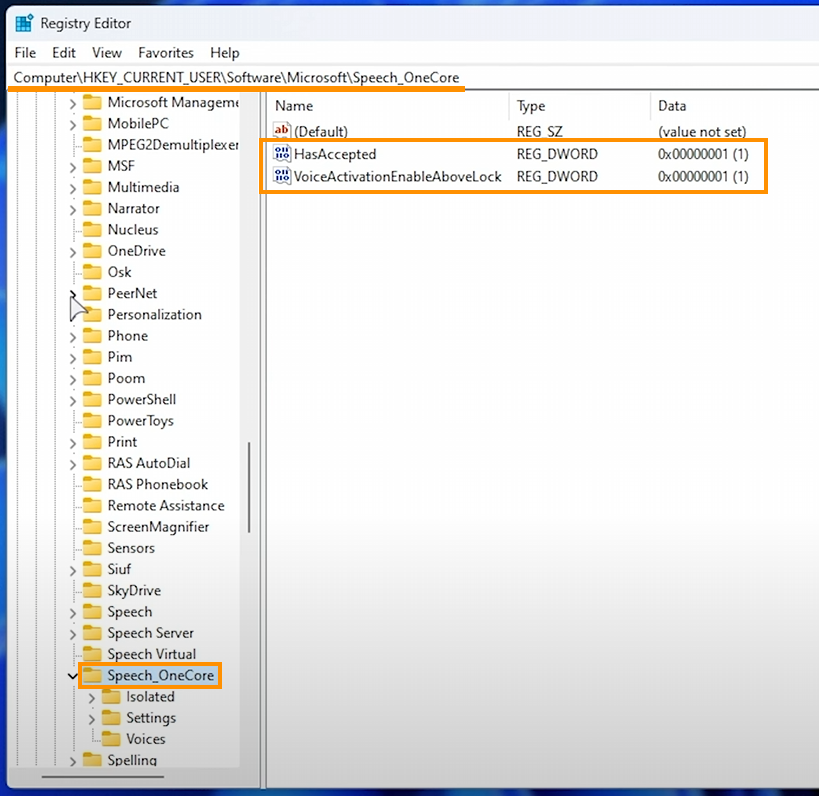Image resolution: width=819 pixels, height=796 pixels.
Task: Click the tree pane horizontal scrollbar thumb
Action: tap(103, 777)
